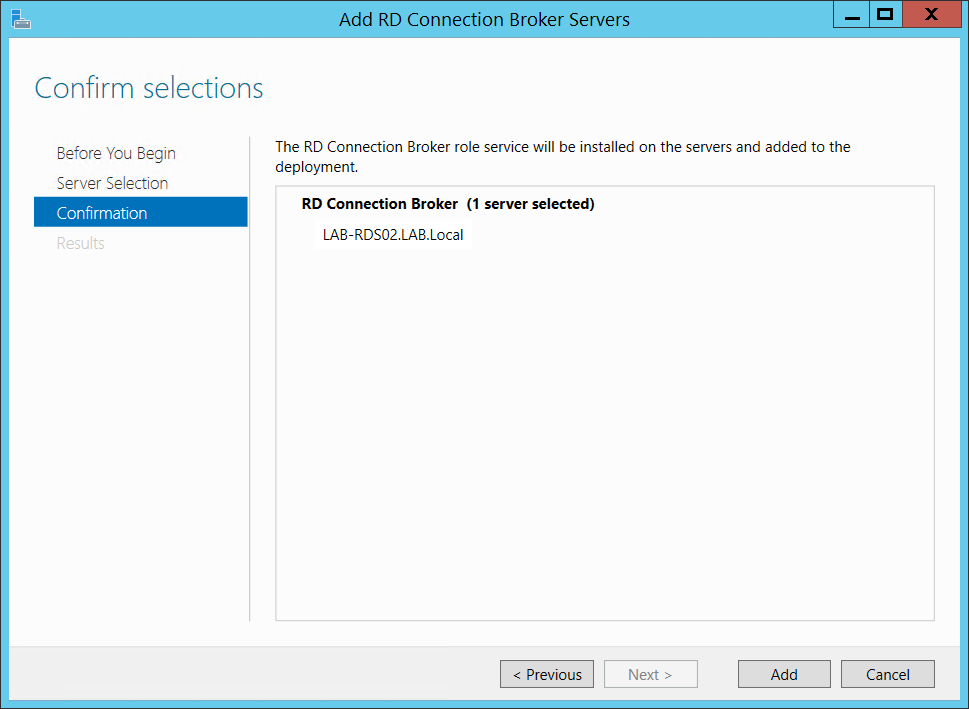Click the empty area of the selections list
The width and height of the screenshot is (969, 709).
point(604,430)
